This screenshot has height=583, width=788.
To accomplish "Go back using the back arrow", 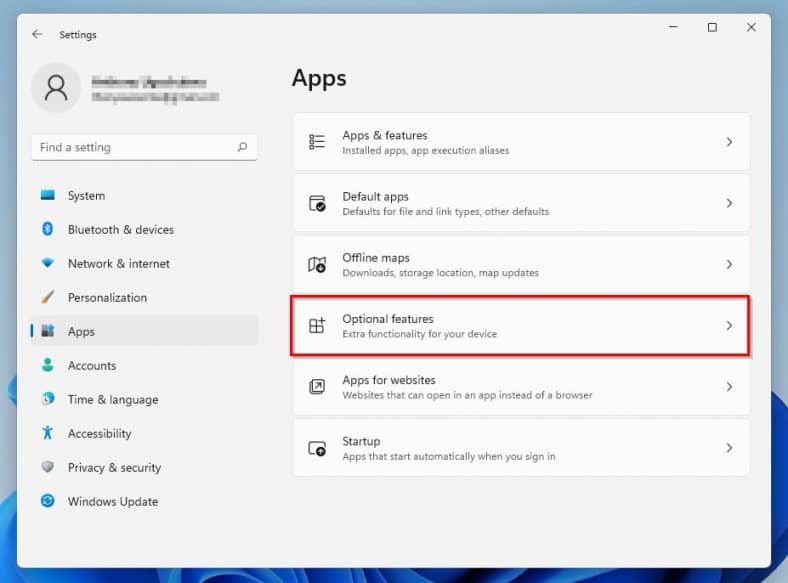I will click(x=37, y=34).
